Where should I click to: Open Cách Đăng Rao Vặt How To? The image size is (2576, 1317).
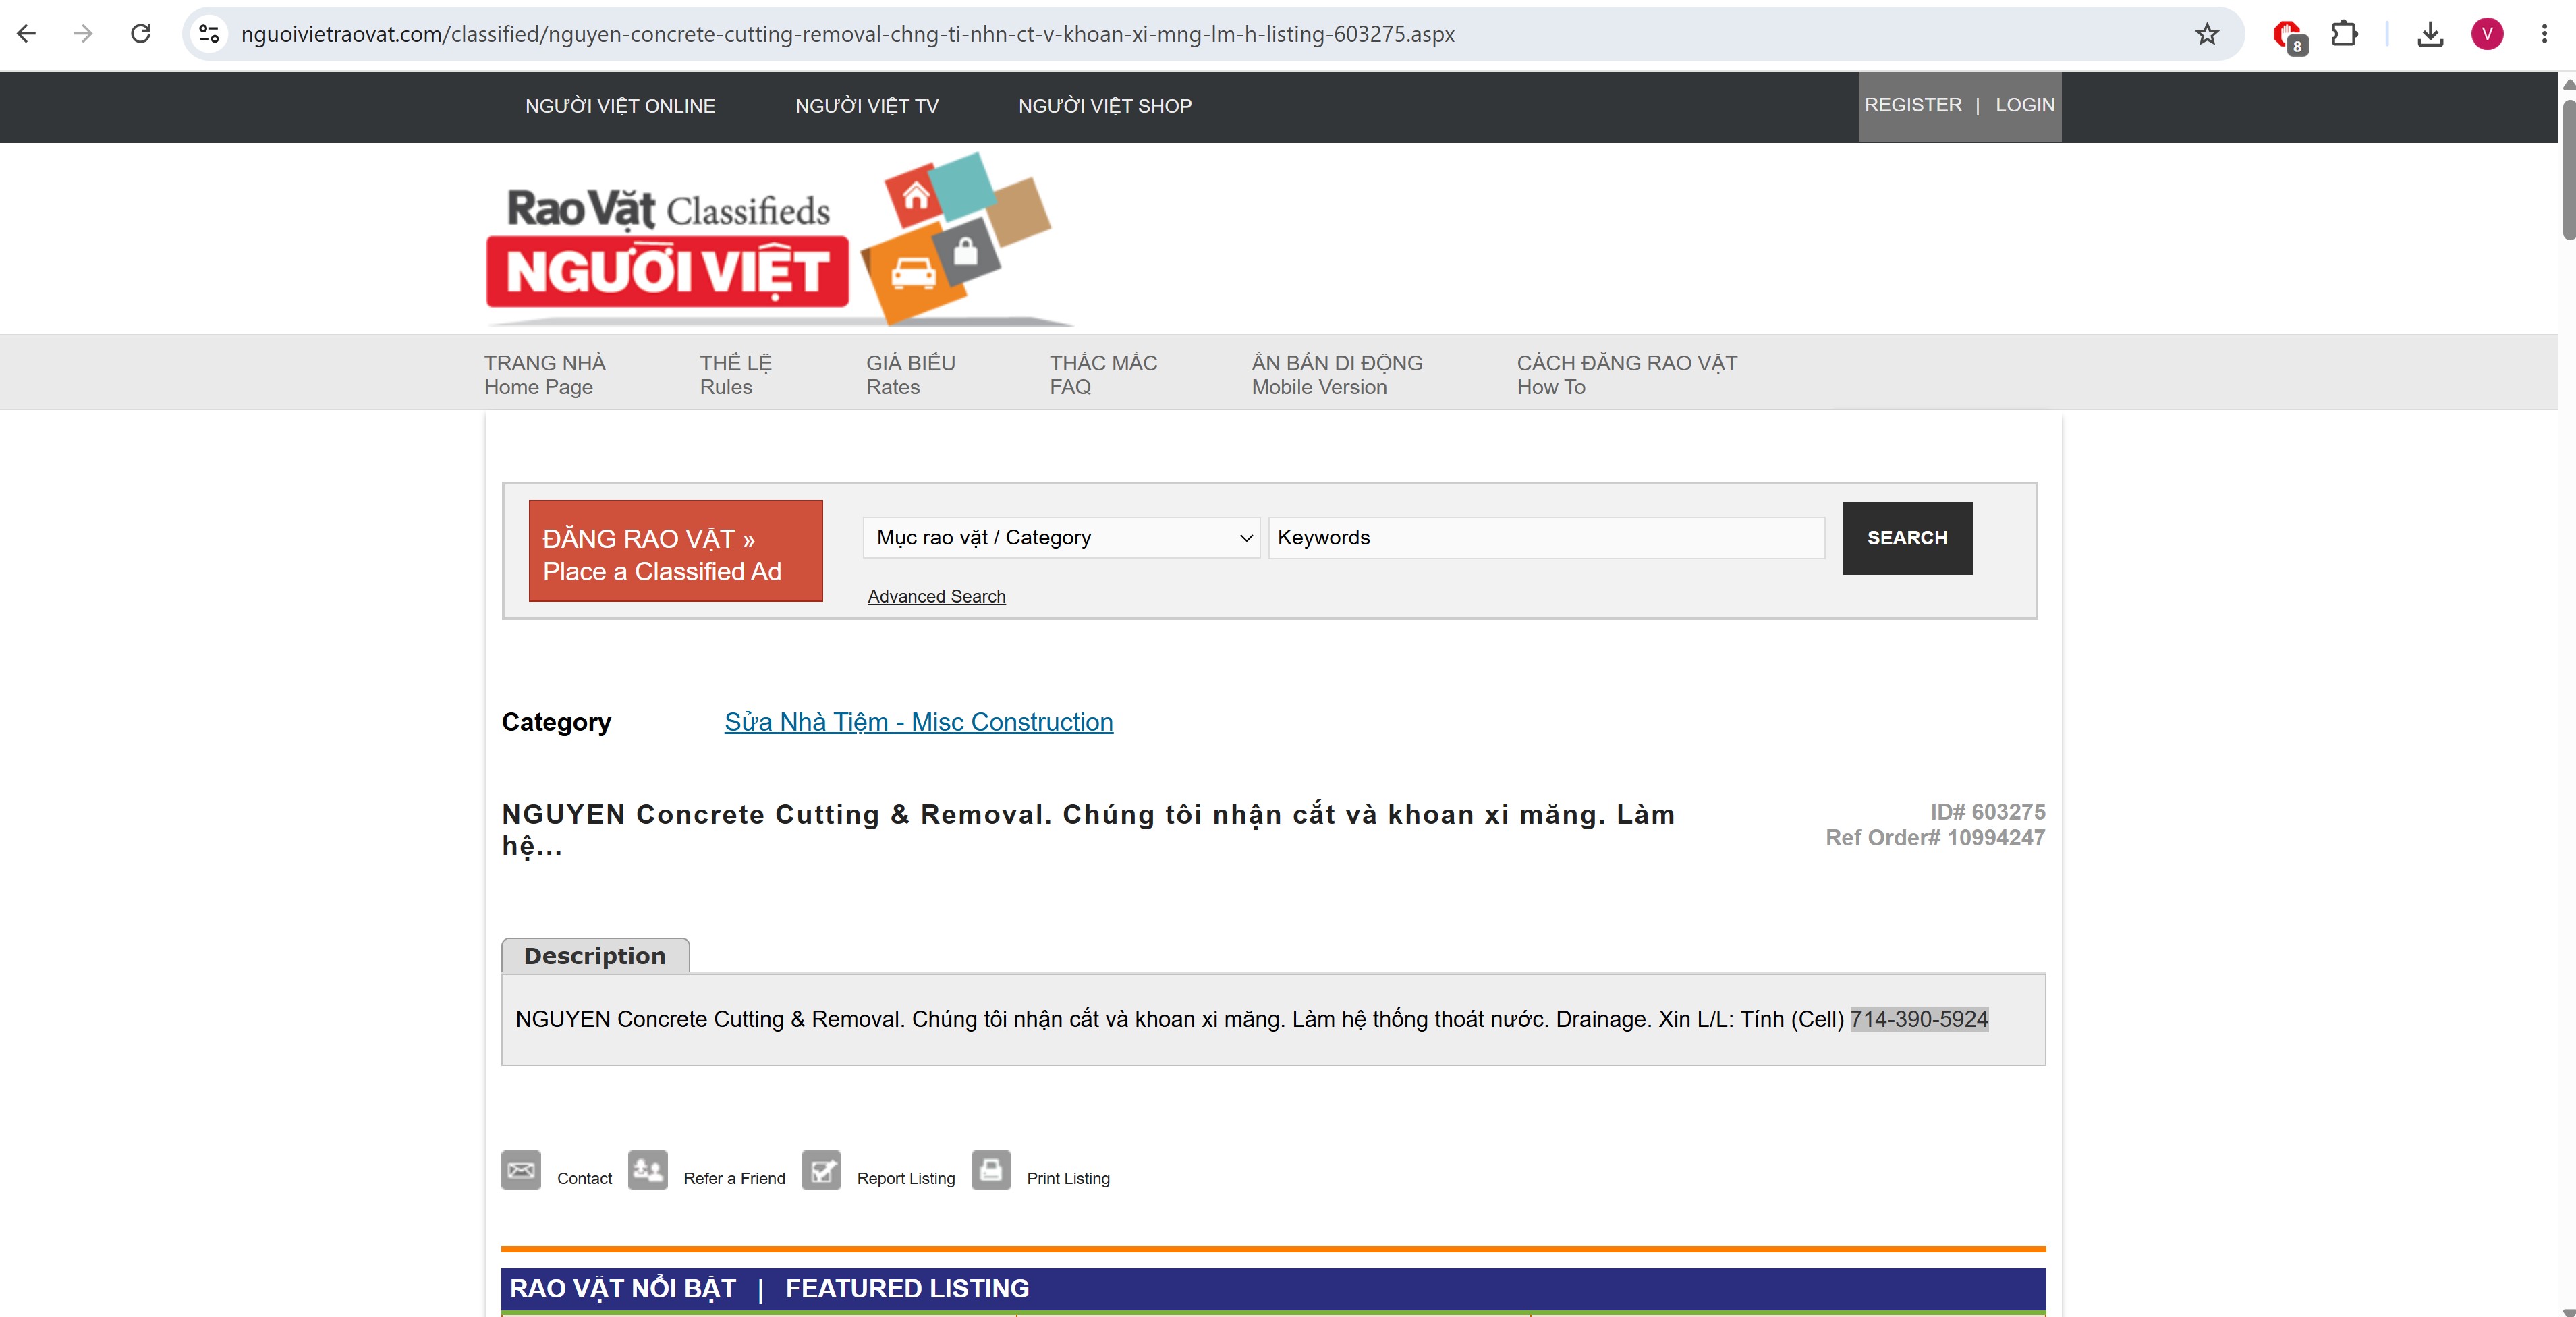tap(1627, 374)
